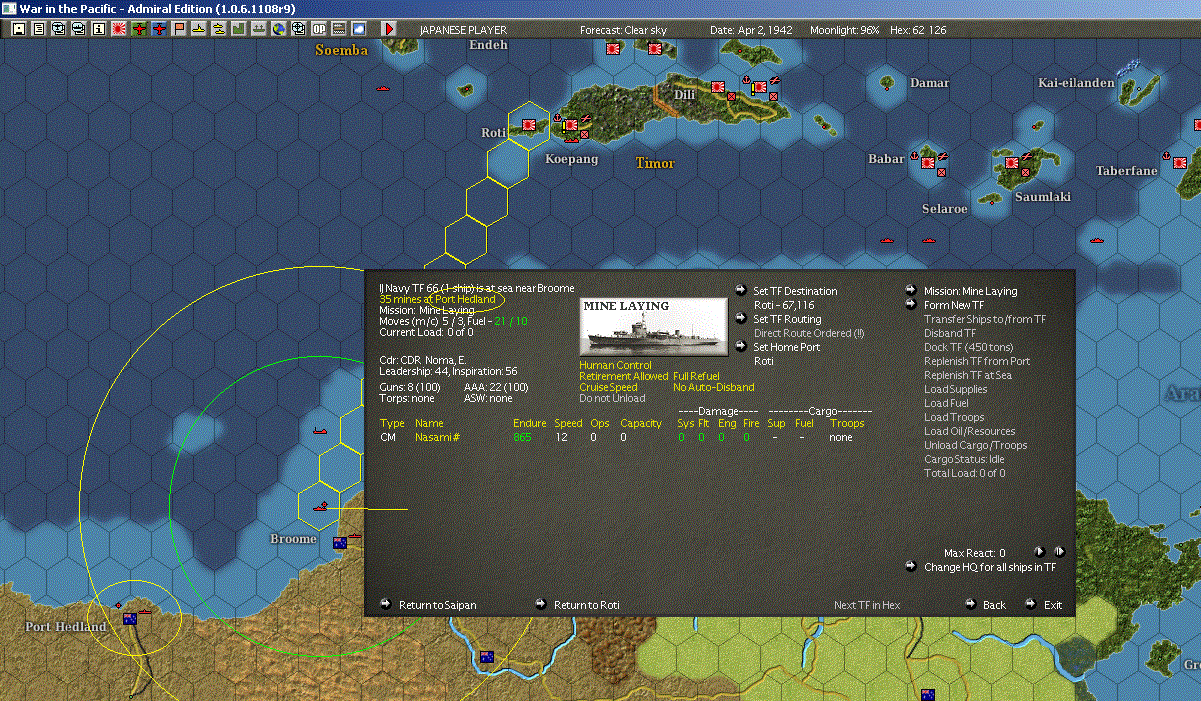Click the Name column header

point(428,423)
